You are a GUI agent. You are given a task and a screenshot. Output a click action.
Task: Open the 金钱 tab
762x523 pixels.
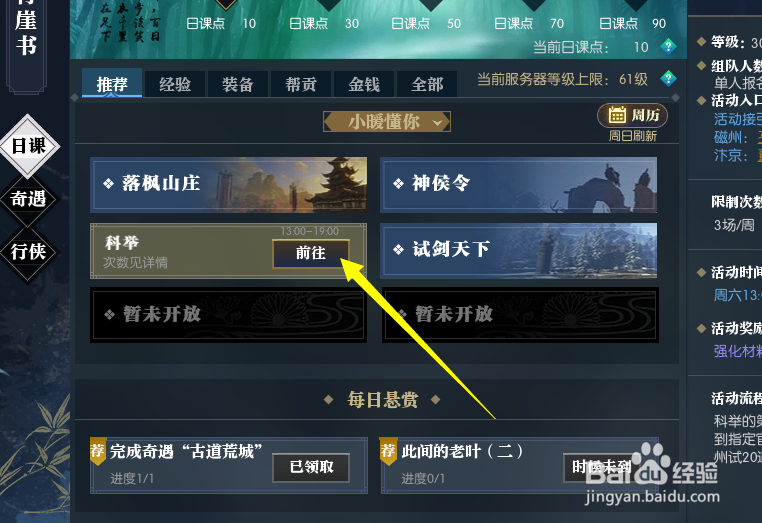(364, 84)
